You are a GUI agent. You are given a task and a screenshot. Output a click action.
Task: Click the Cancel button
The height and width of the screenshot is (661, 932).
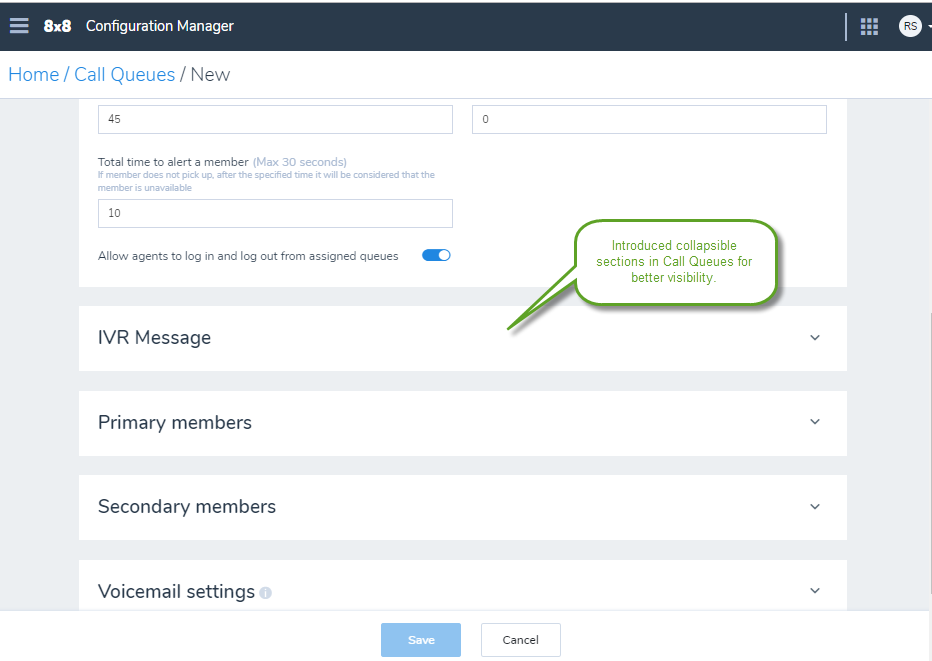tap(521, 640)
